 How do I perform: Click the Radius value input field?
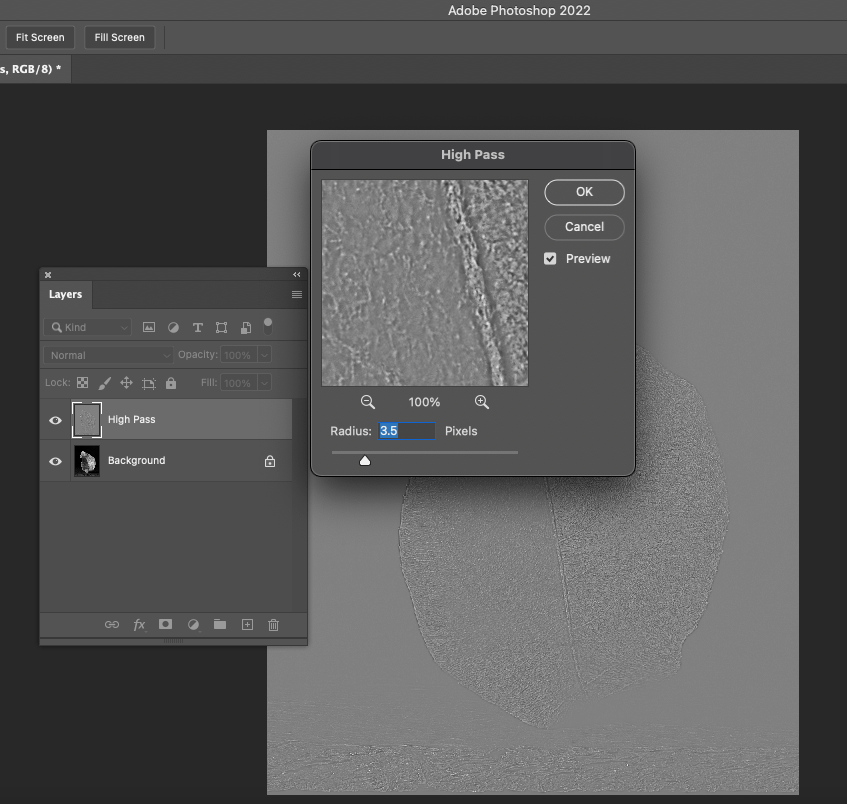[x=406, y=431]
